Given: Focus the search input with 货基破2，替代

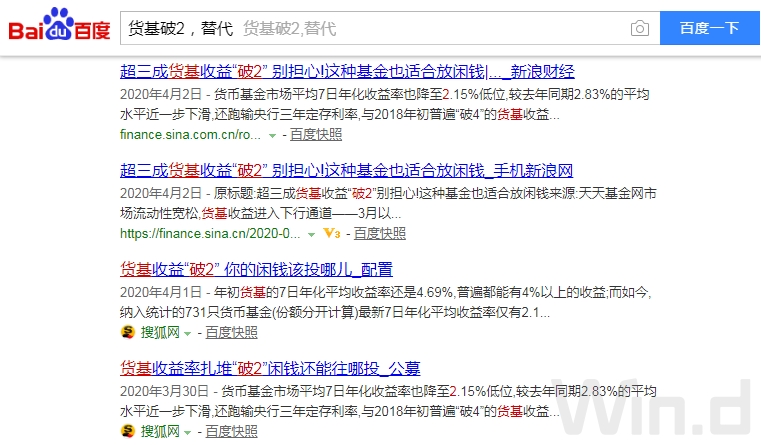Looking at the screenshot, I should pos(390,28).
